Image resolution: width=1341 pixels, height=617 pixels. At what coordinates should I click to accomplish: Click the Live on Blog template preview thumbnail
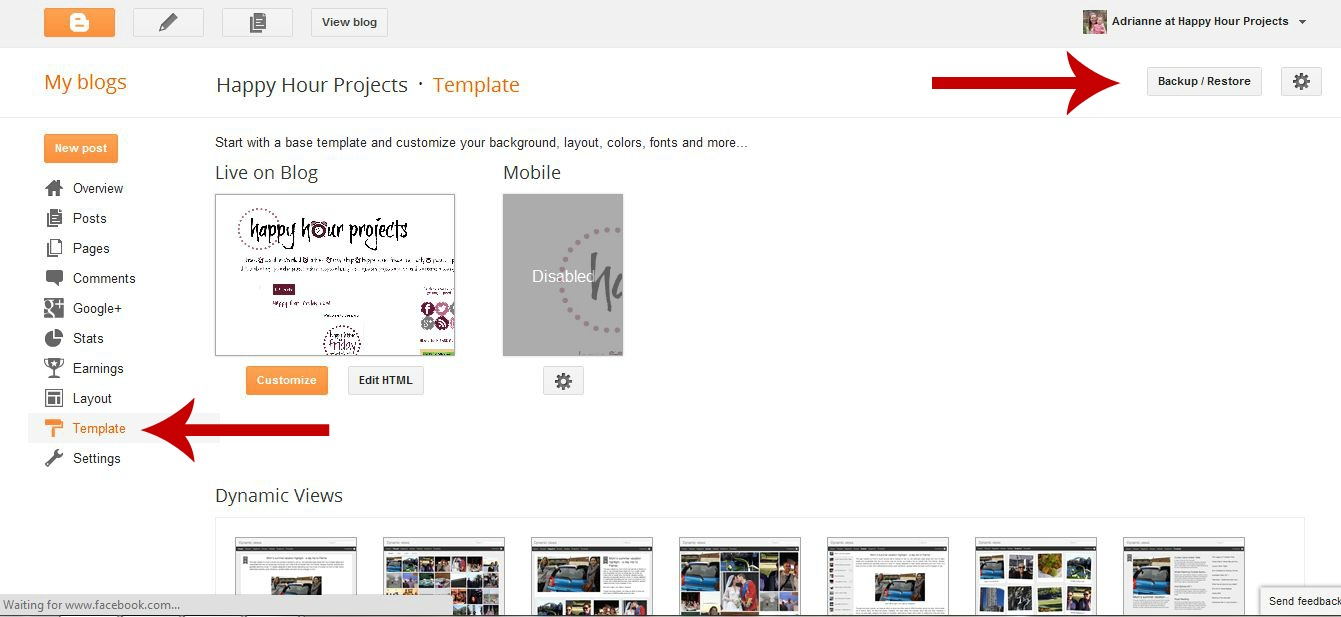pos(335,275)
